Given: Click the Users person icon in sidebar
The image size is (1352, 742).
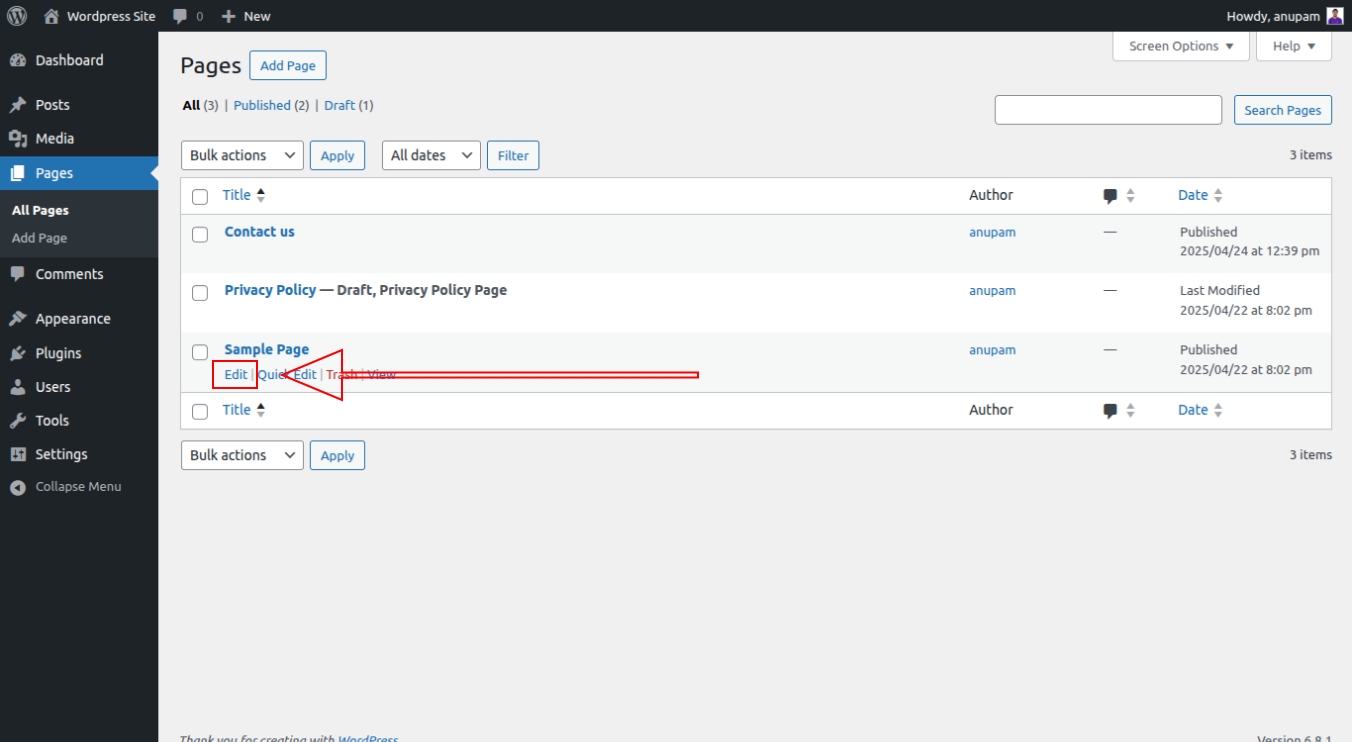Looking at the screenshot, I should (17, 387).
